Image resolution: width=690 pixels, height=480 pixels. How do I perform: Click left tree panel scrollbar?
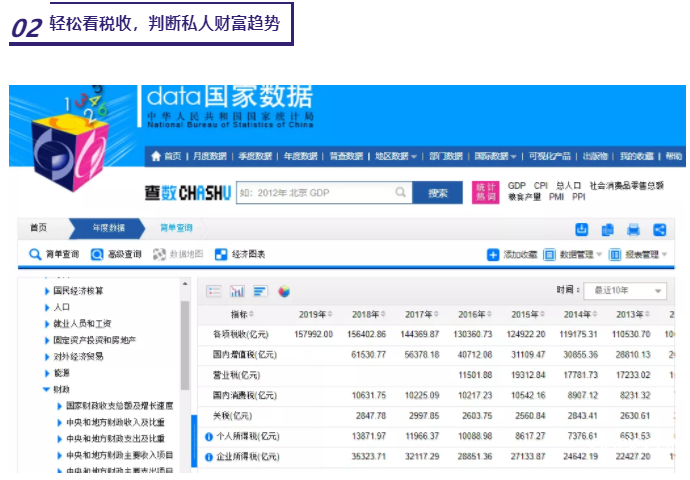(x=185, y=345)
